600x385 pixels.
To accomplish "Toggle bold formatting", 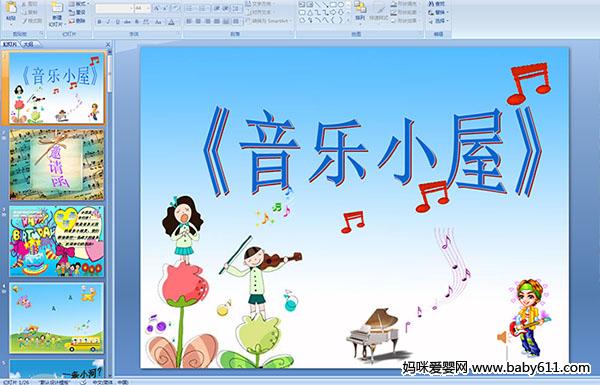I will click(x=99, y=22).
